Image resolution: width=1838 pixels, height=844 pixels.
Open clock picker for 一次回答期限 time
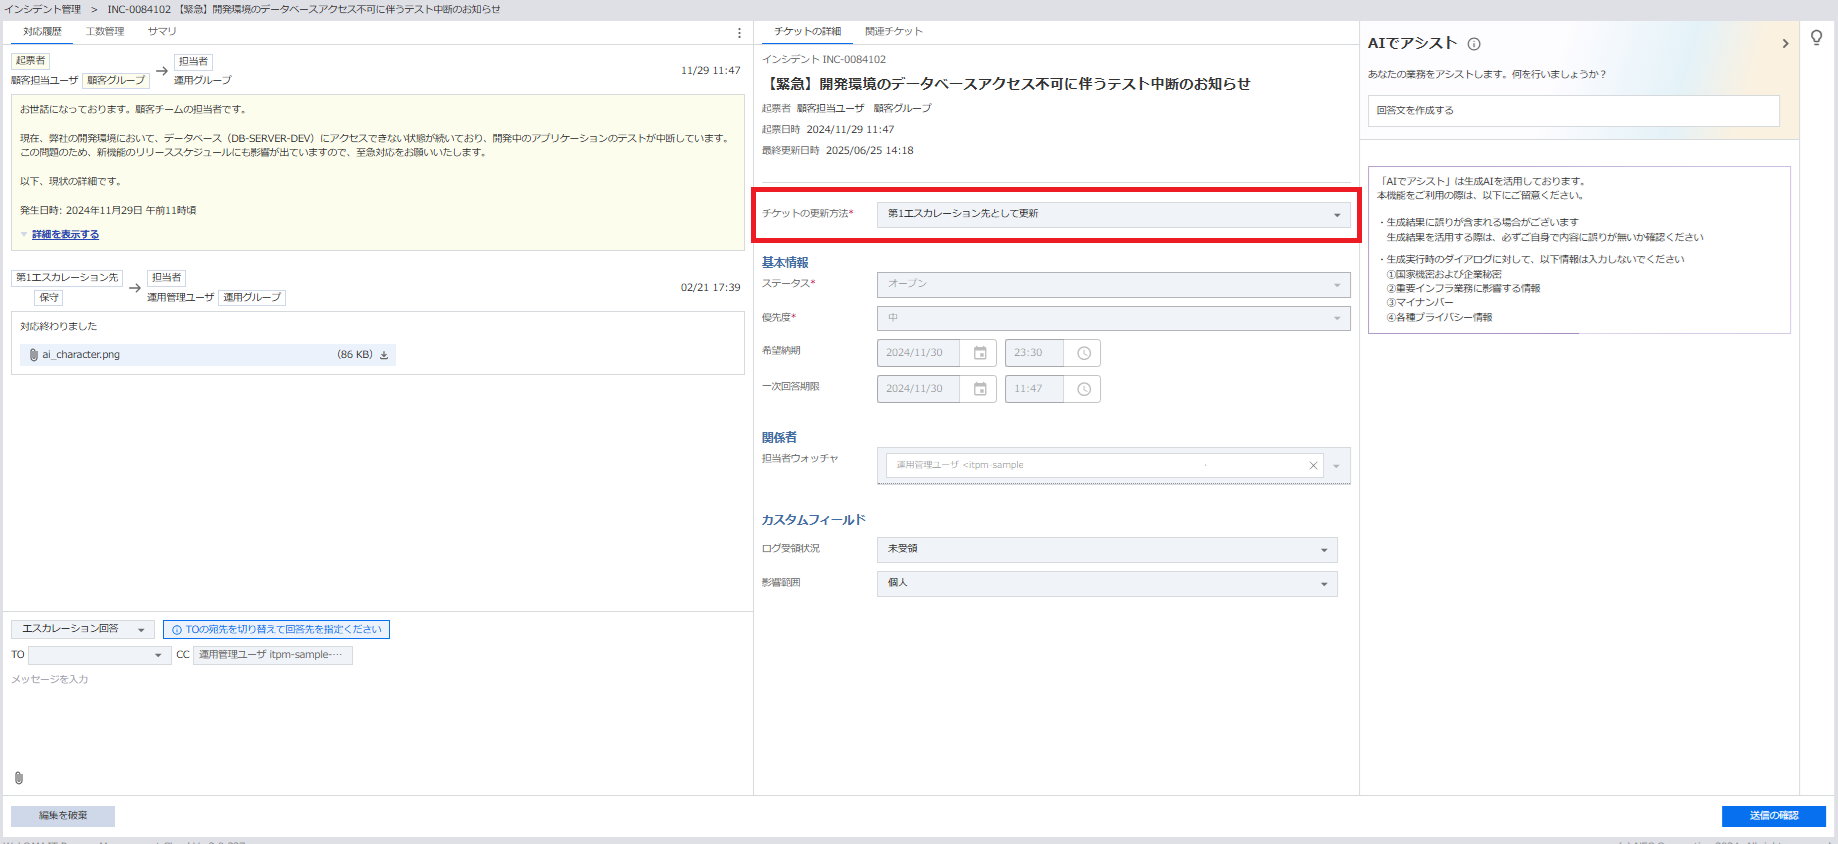(1084, 389)
